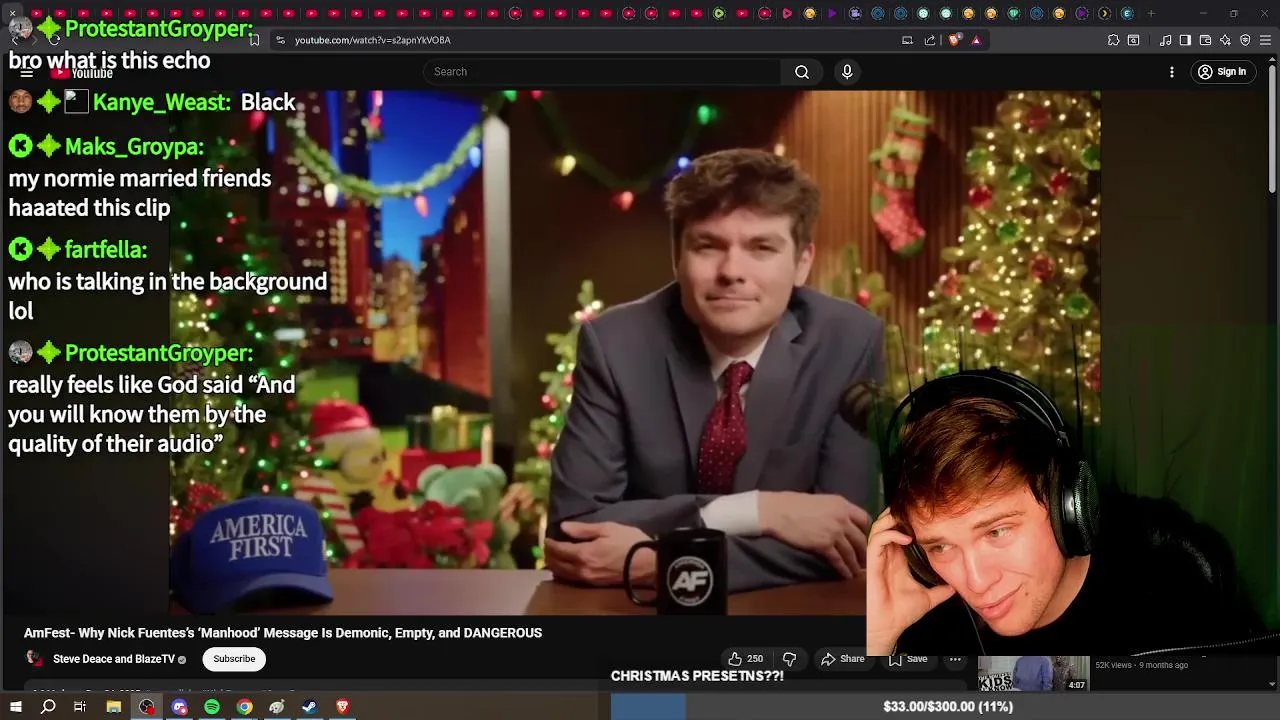Click Brave Rewards triangle icon
1280x720 pixels.
(976, 40)
